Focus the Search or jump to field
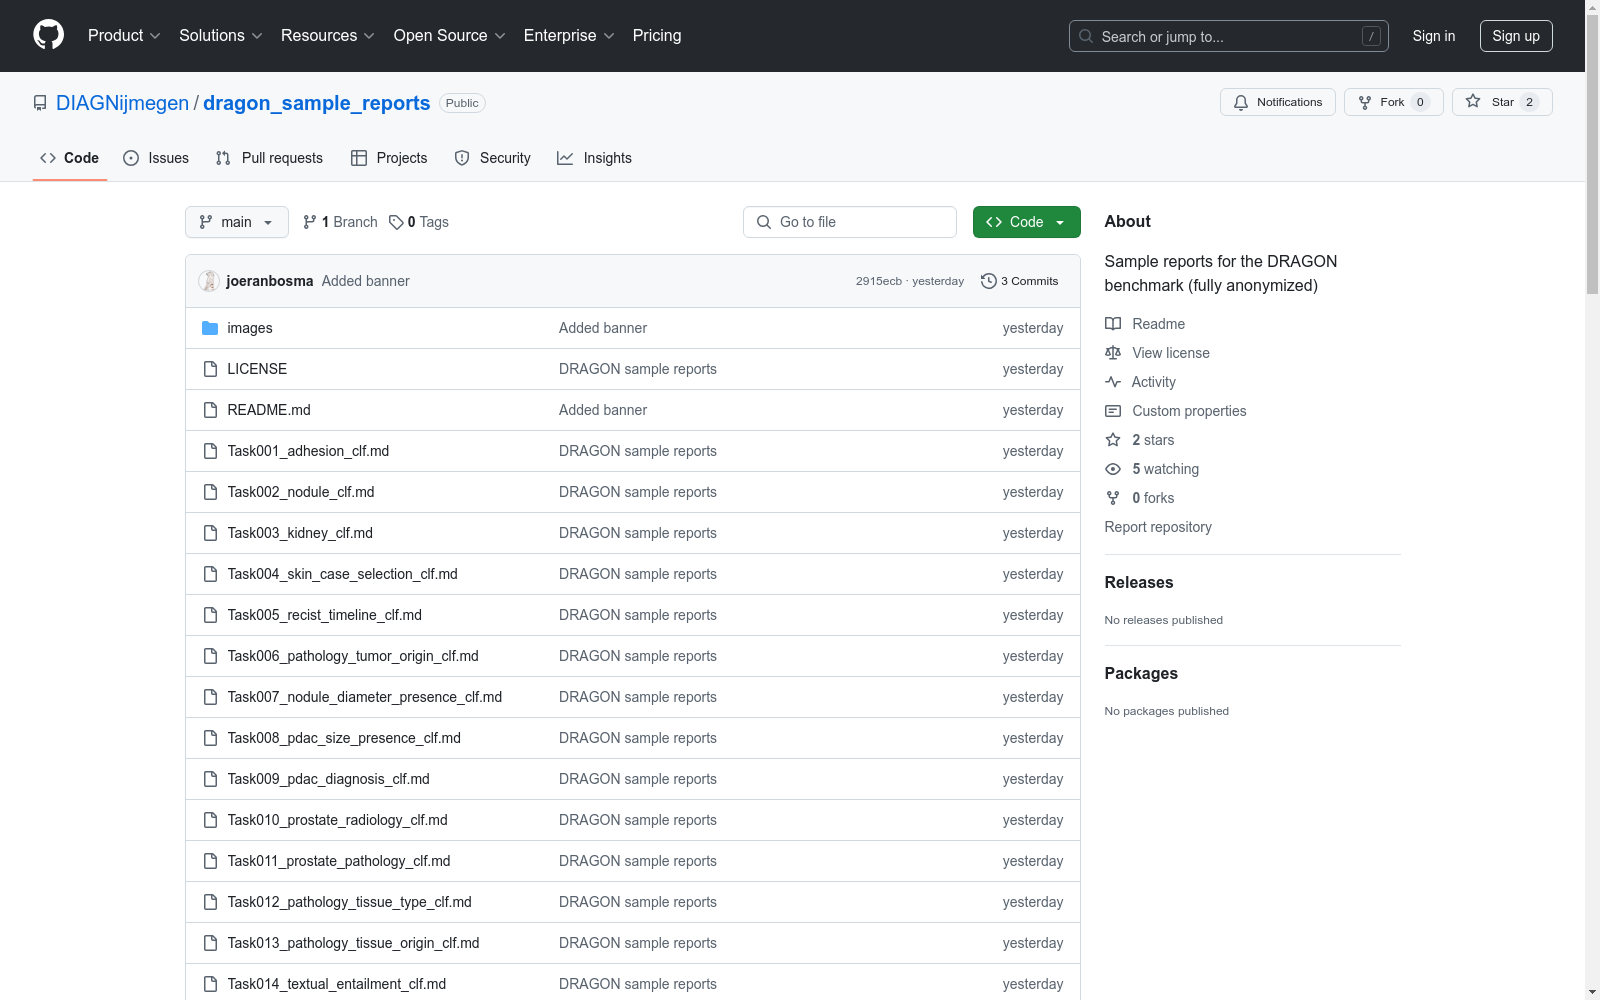The width and height of the screenshot is (1600, 1000). (x=1229, y=36)
